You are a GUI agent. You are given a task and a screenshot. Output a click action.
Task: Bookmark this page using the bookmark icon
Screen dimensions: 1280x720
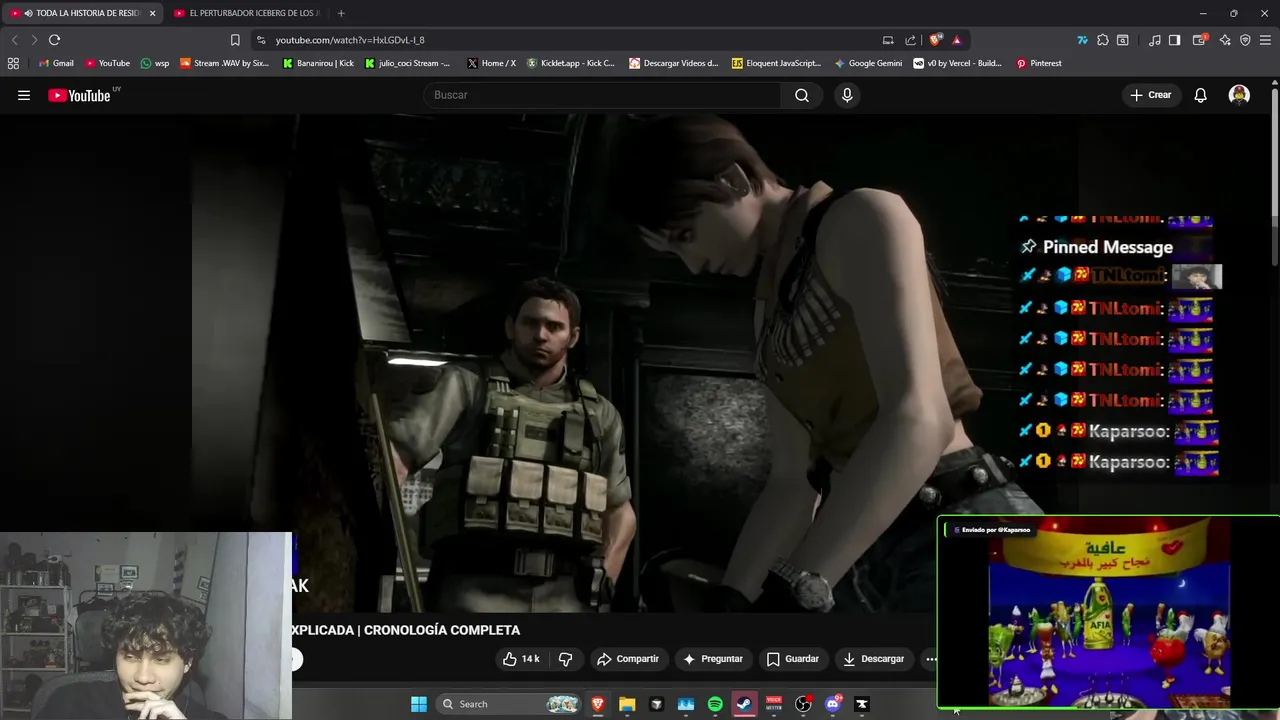pos(235,40)
